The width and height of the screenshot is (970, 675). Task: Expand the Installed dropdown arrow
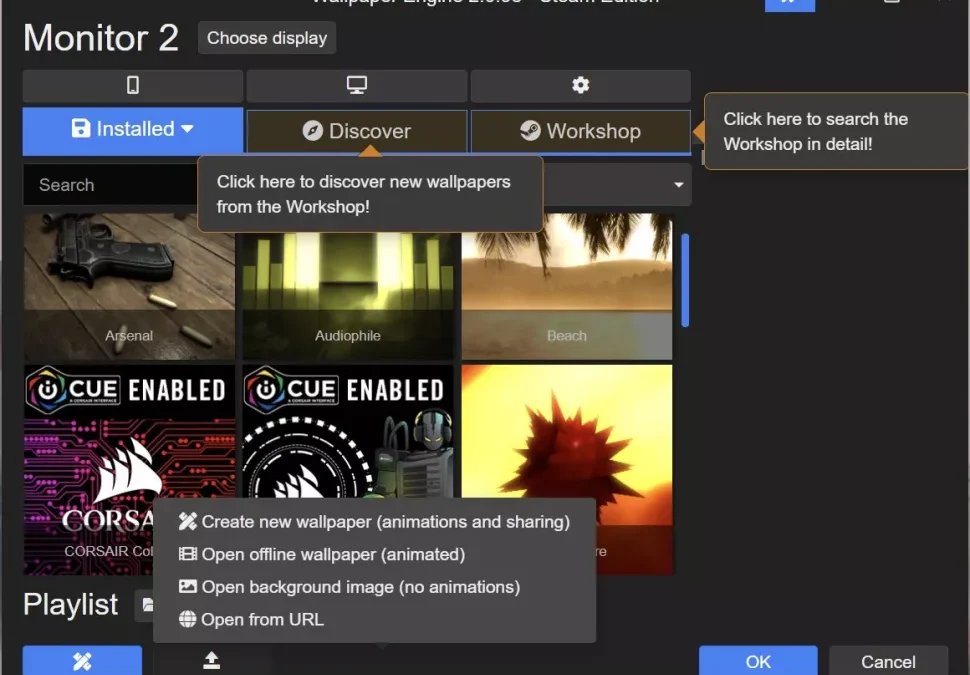pos(187,129)
